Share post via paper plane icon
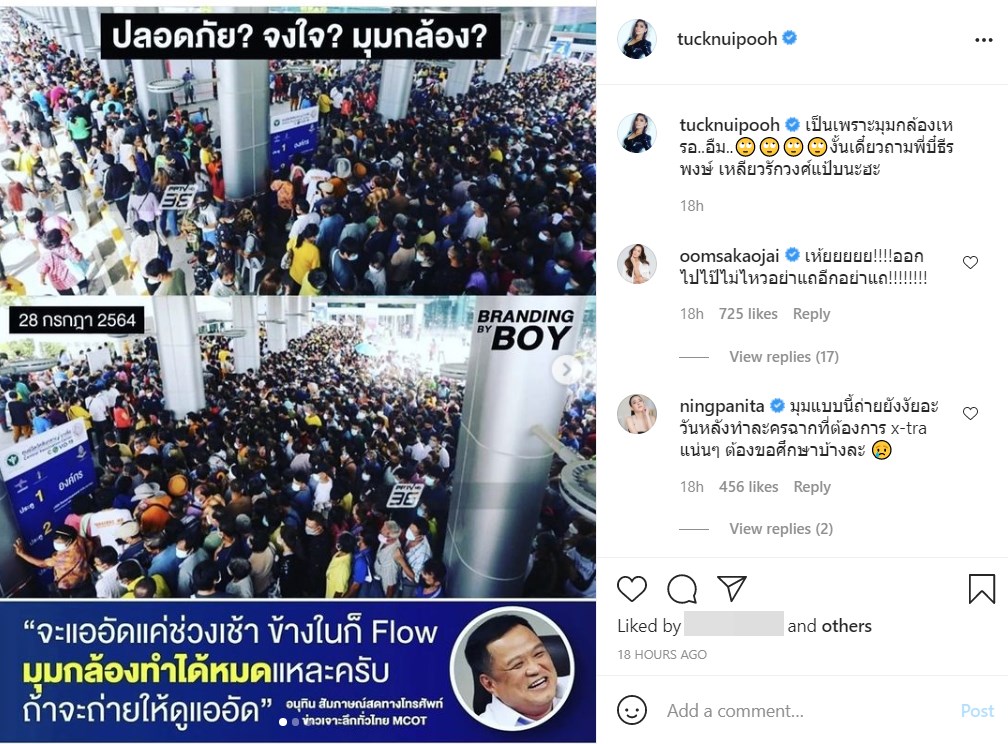Image resolution: width=1008 pixels, height=744 pixels. pyautogui.click(x=732, y=588)
